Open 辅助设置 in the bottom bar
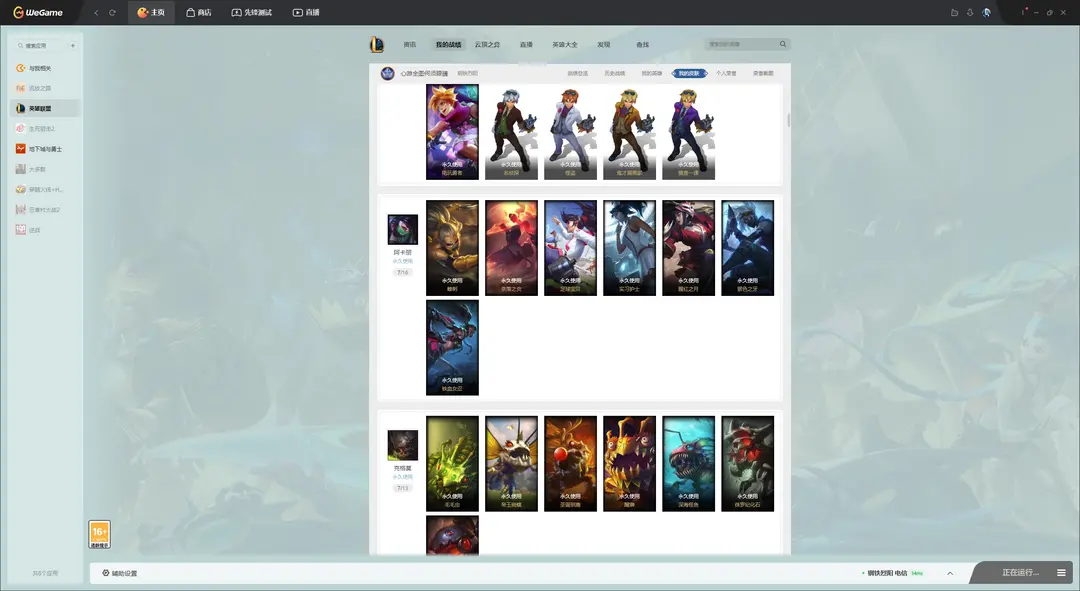Viewport: 1080px width, 591px height. [x=120, y=573]
